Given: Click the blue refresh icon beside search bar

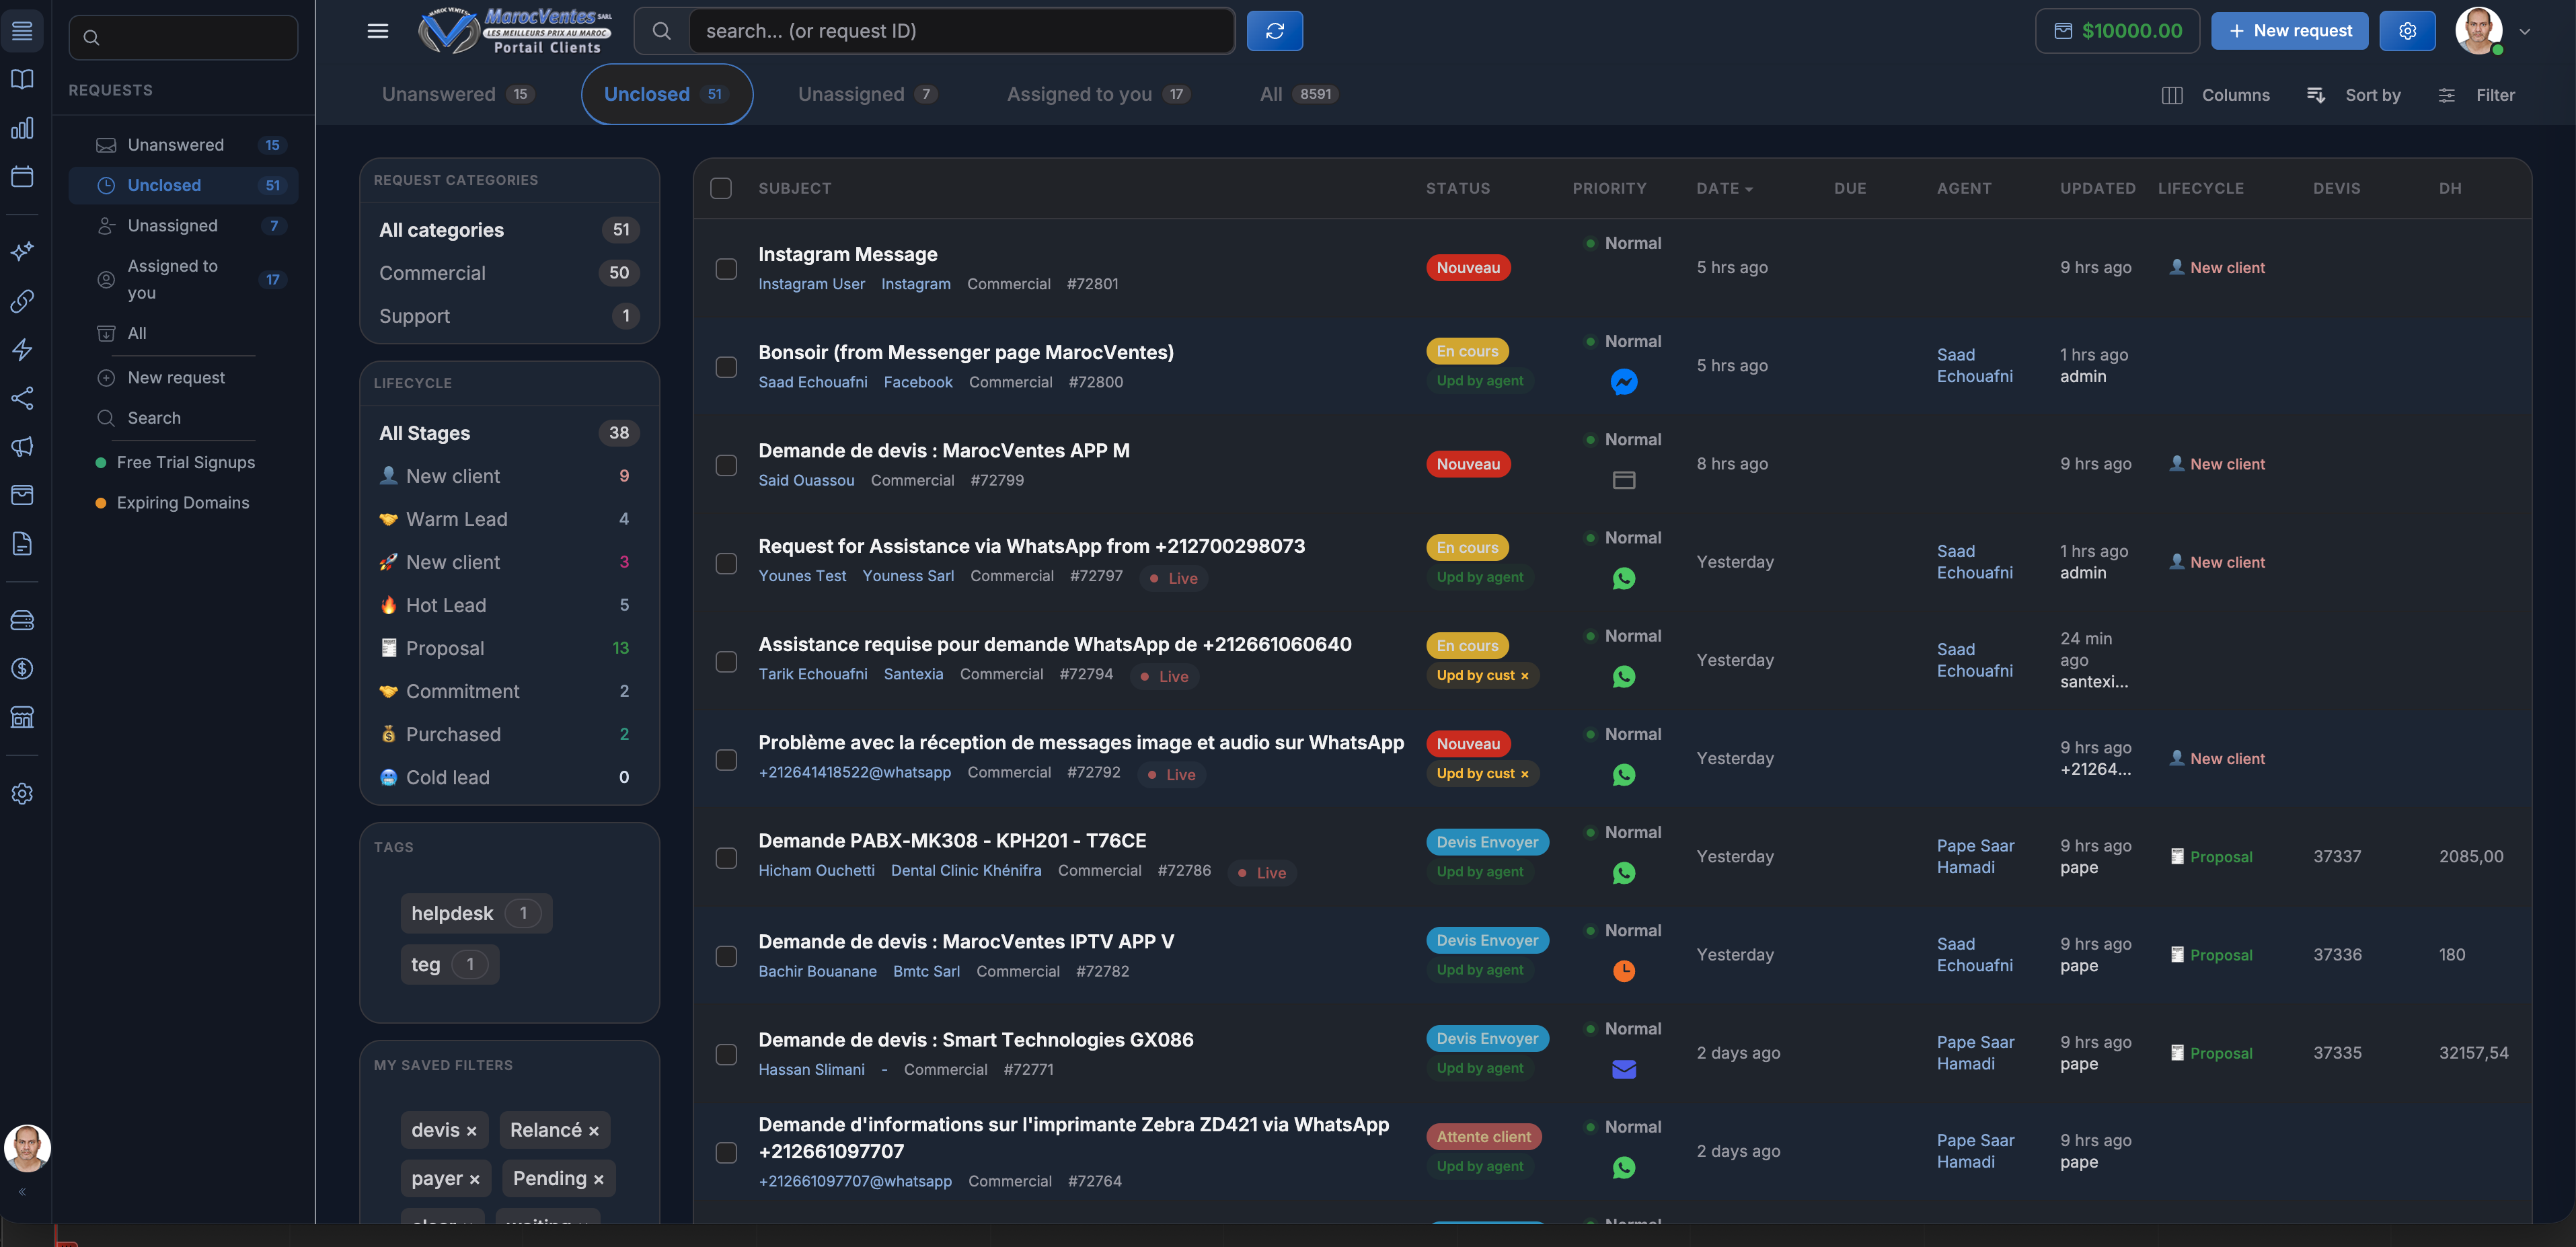Looking at the screenshot, I should [x=1274, y=30].
